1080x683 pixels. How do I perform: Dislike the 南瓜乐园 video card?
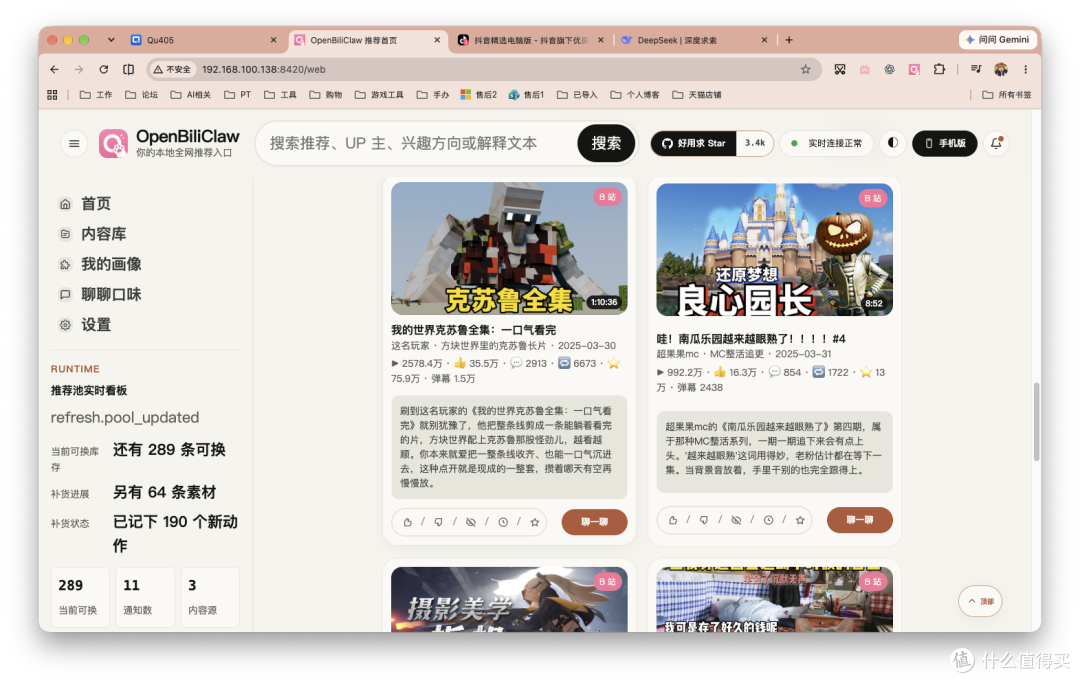click(704, 521)
